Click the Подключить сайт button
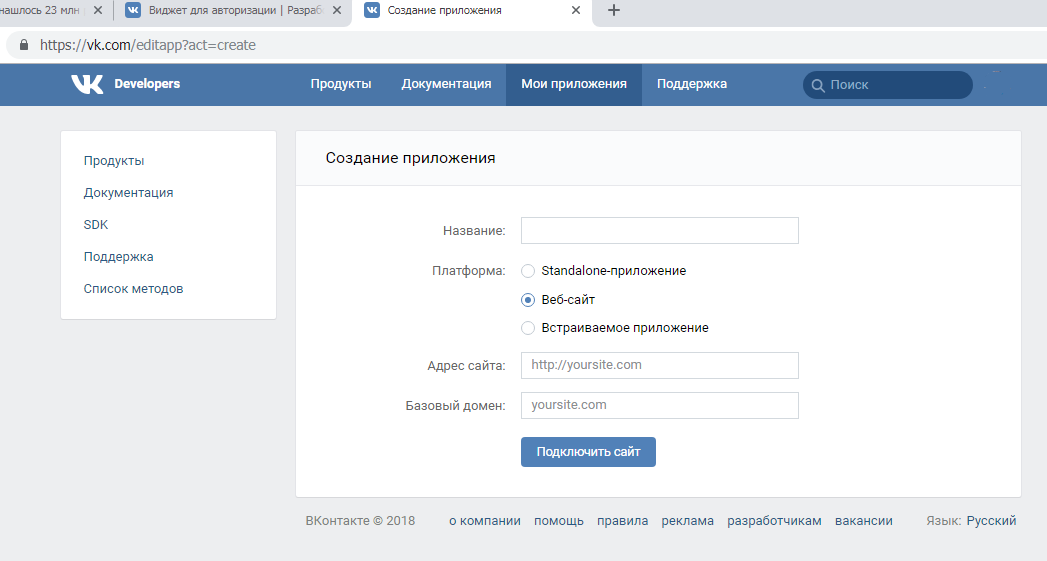 coord(588,452)
